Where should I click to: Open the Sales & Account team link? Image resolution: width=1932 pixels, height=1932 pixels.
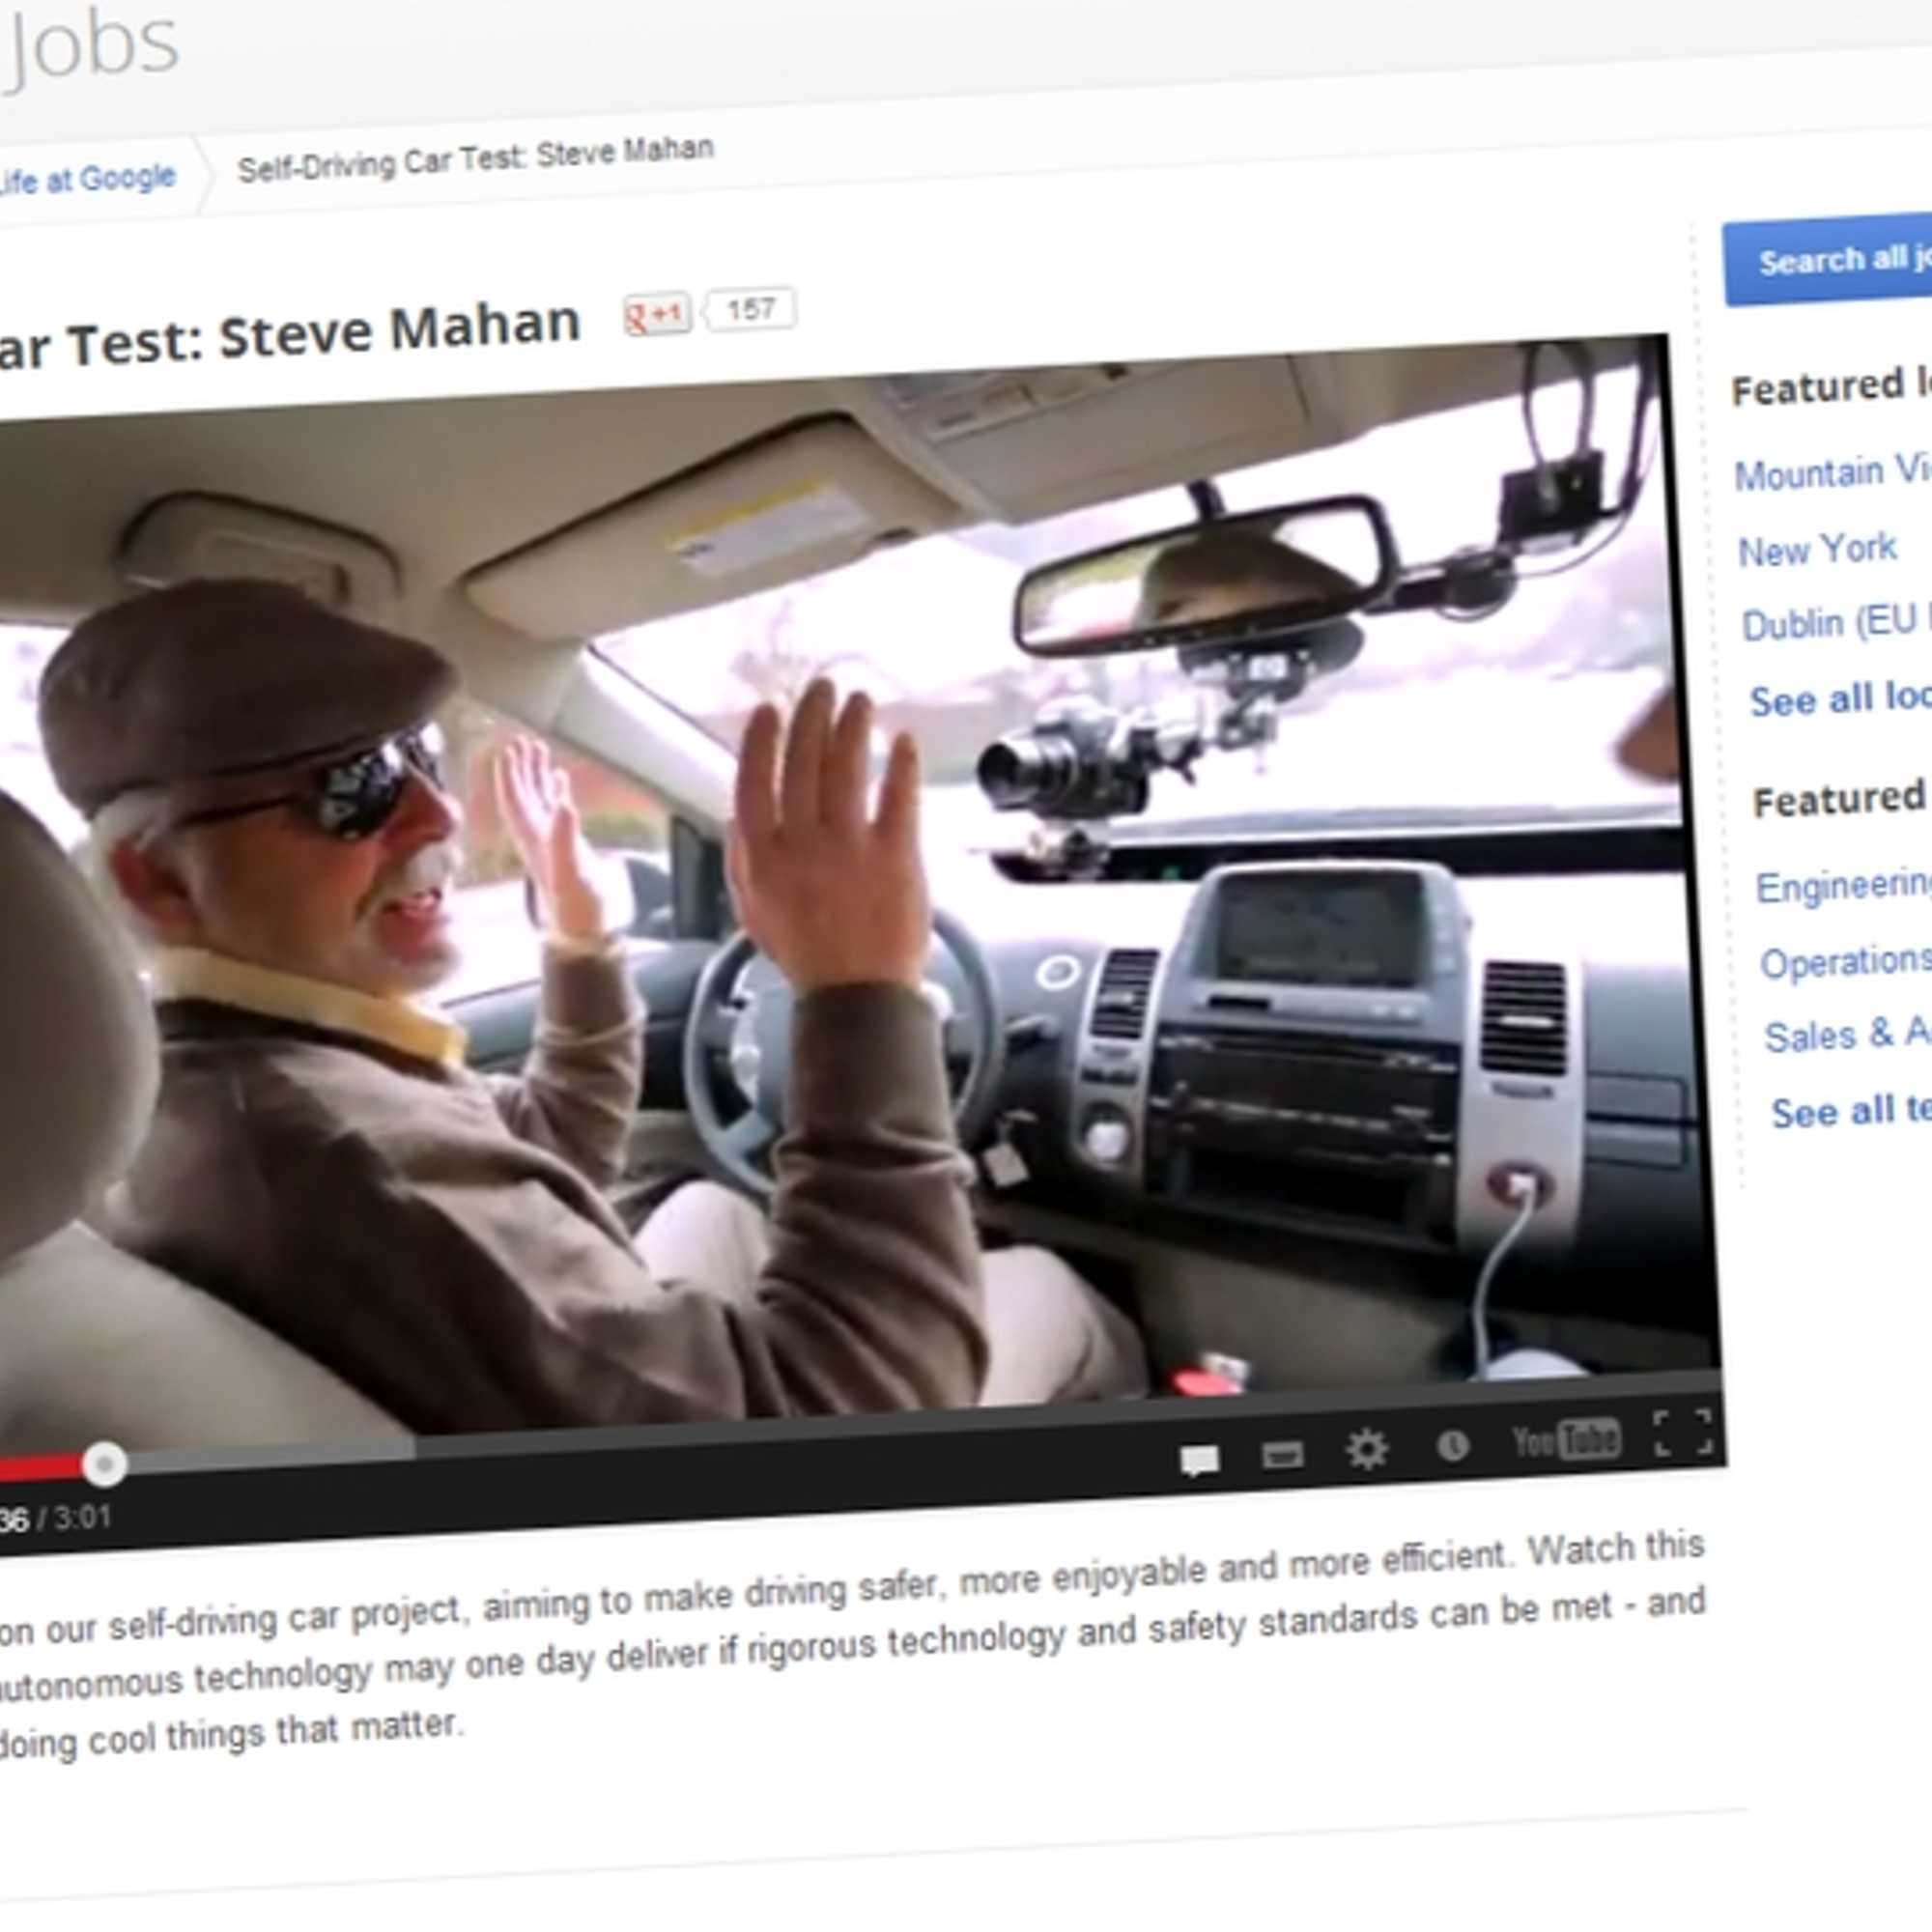[x=1848, y=1034]
